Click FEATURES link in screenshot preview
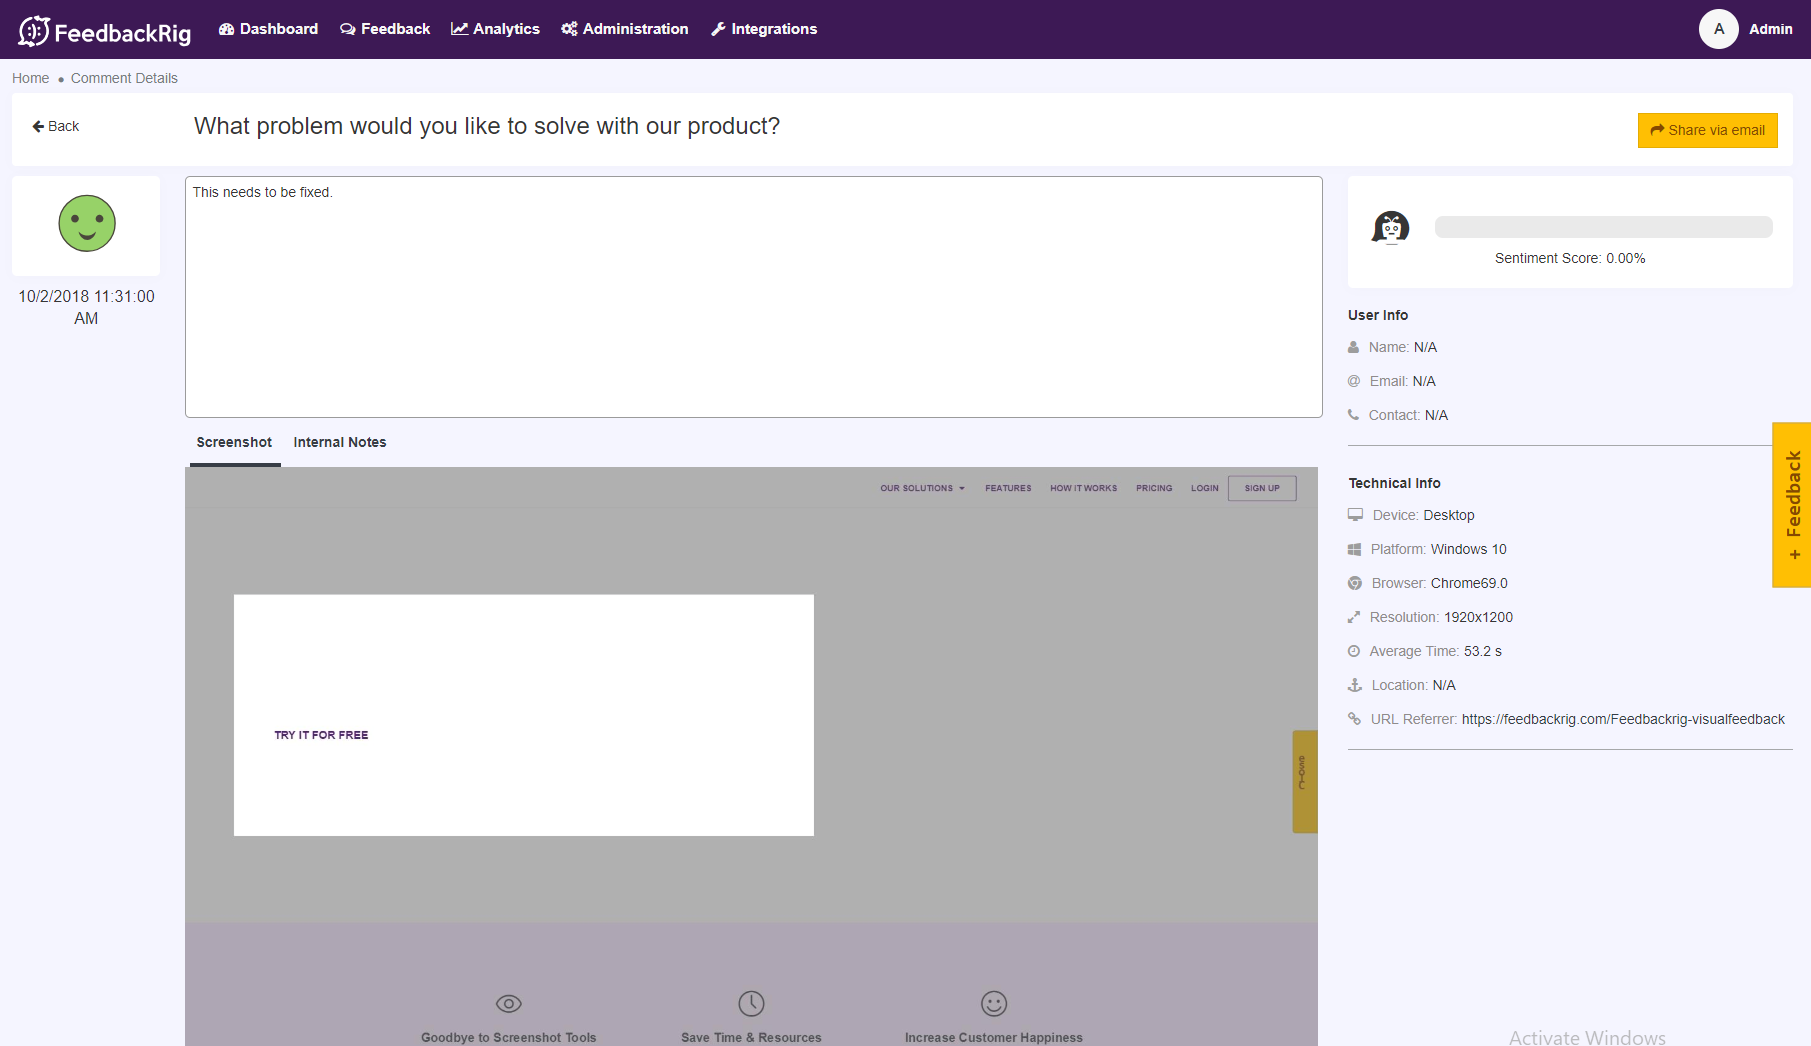1811x1046 pixels. pos(1008,488)
